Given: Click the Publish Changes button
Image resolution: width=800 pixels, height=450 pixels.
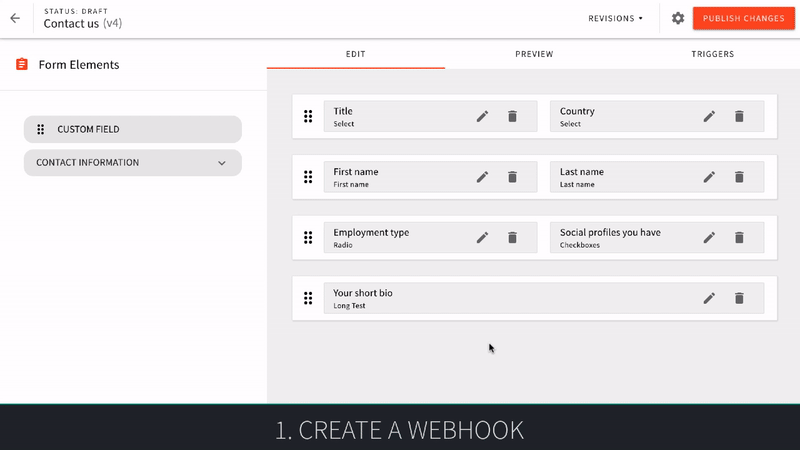Looking at the screenshot, I should (x=743, y=18).
